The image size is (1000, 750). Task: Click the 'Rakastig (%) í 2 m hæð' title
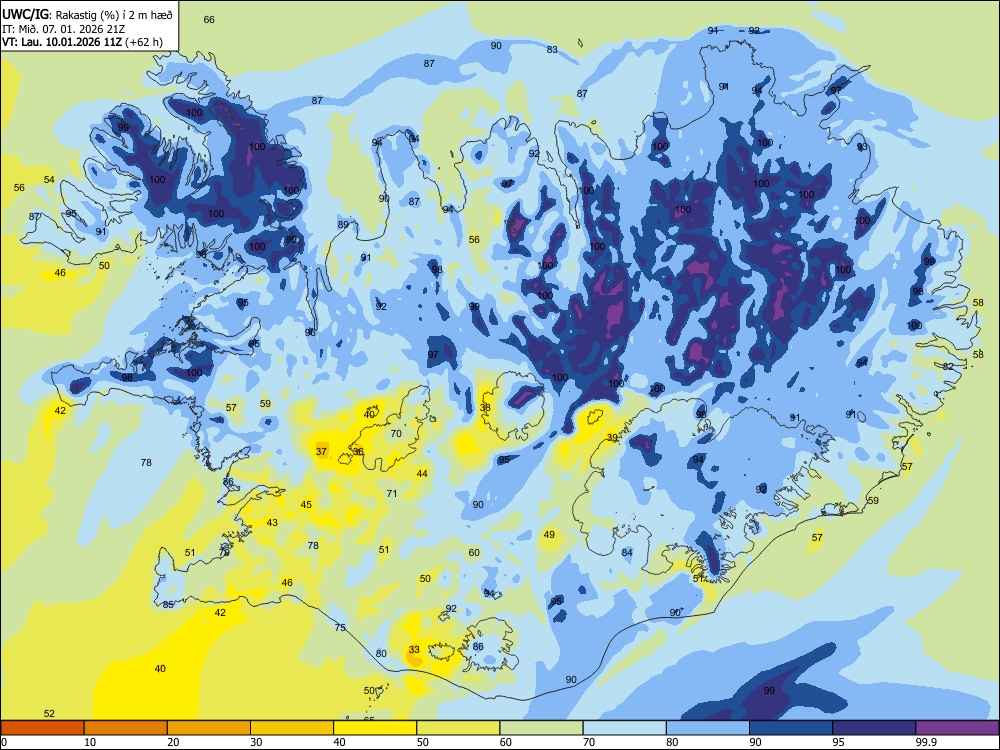pyautogui.click(x=114, y=15)
